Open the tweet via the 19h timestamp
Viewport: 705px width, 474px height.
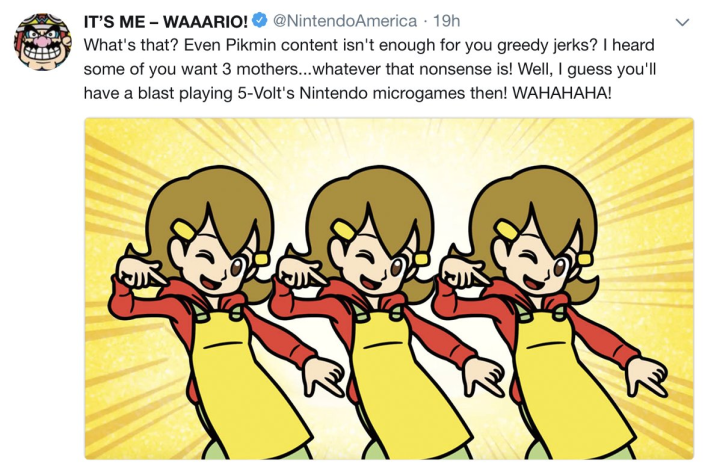[446, 21]
